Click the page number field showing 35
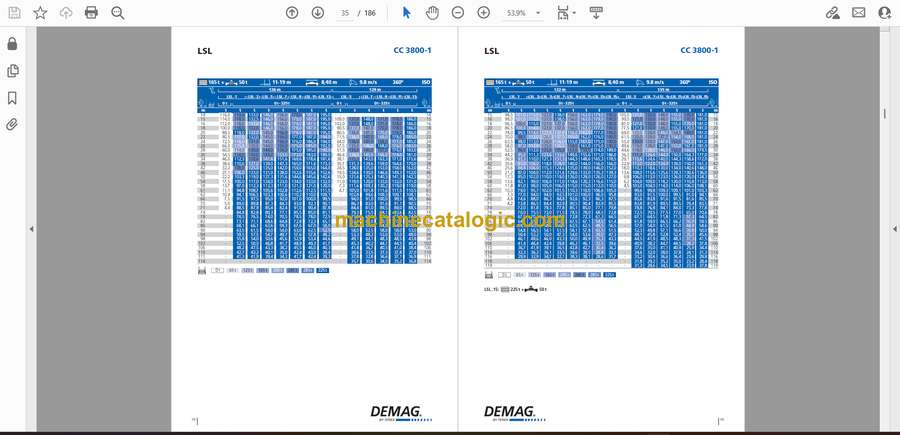This screenshot has width=900, height=435. click(345, 13)
